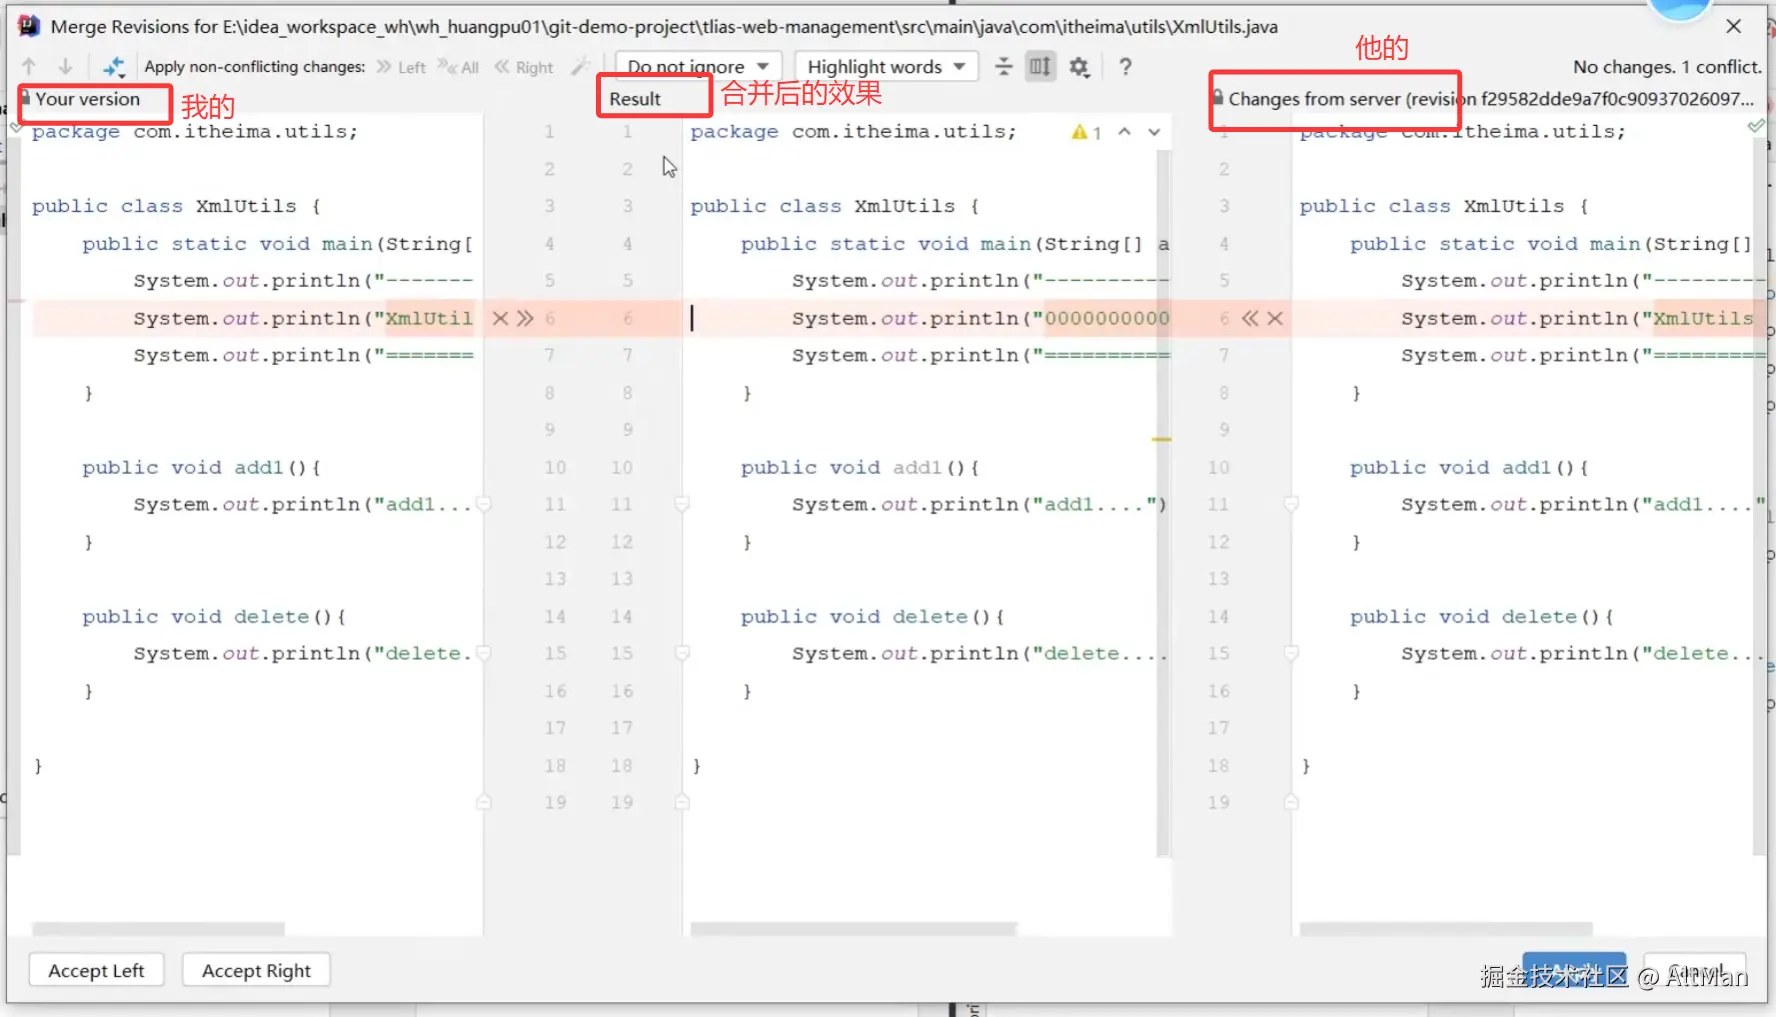1776x1017 pixels.
Task: Go to next highlighted error chevron in Result
Action: [x=1154, y=132]
